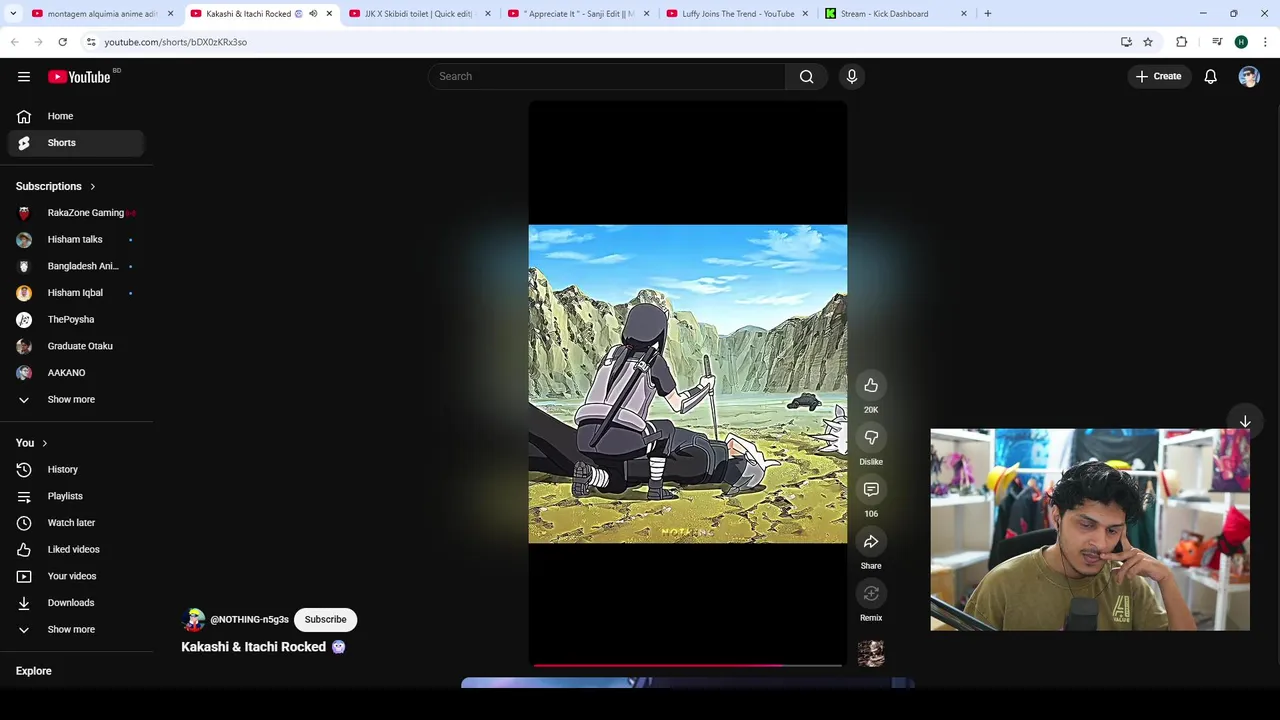Expand the You section chevron
Image resolution: width=1280 pixels, height=720 pixels.
pyautogui.click(x=44, y=443)
